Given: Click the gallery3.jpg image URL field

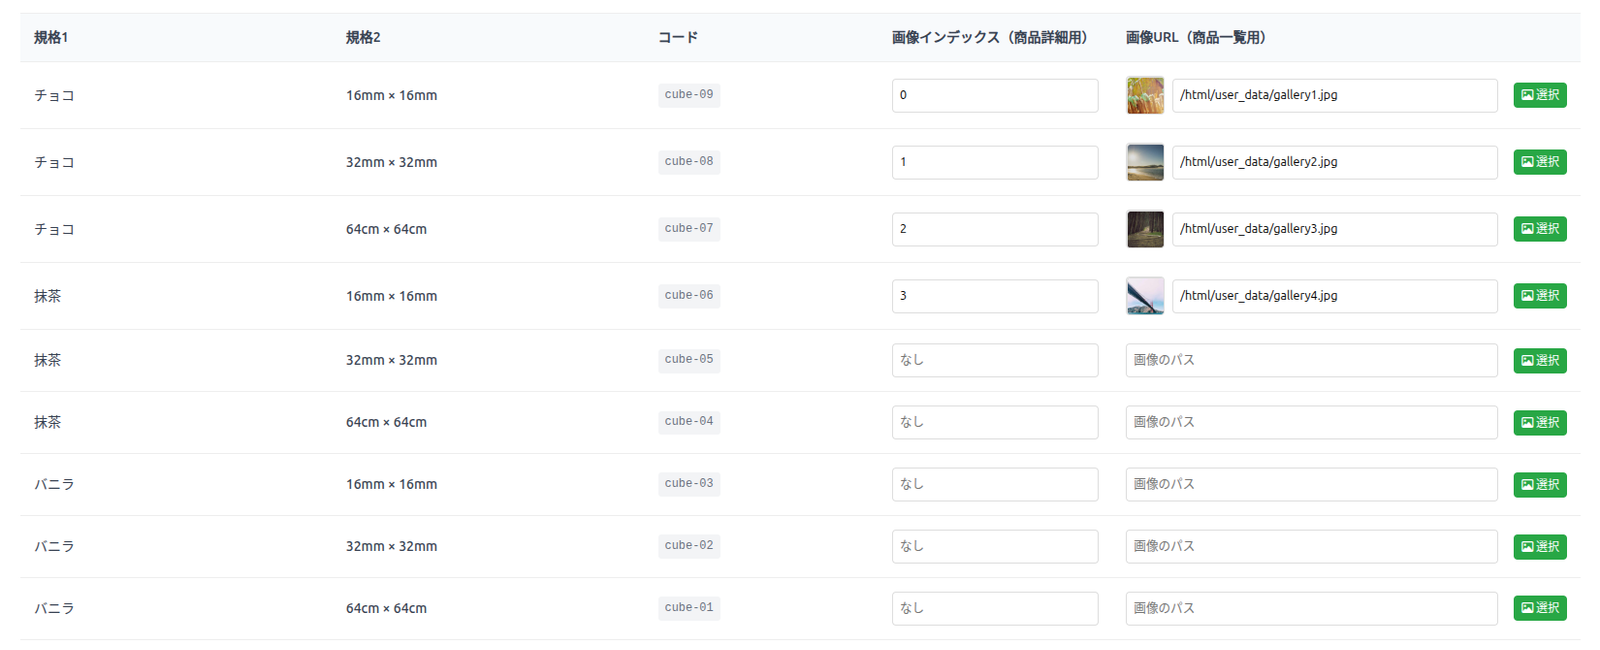Looking at the screenshot, I should (x=1335, y=229).
